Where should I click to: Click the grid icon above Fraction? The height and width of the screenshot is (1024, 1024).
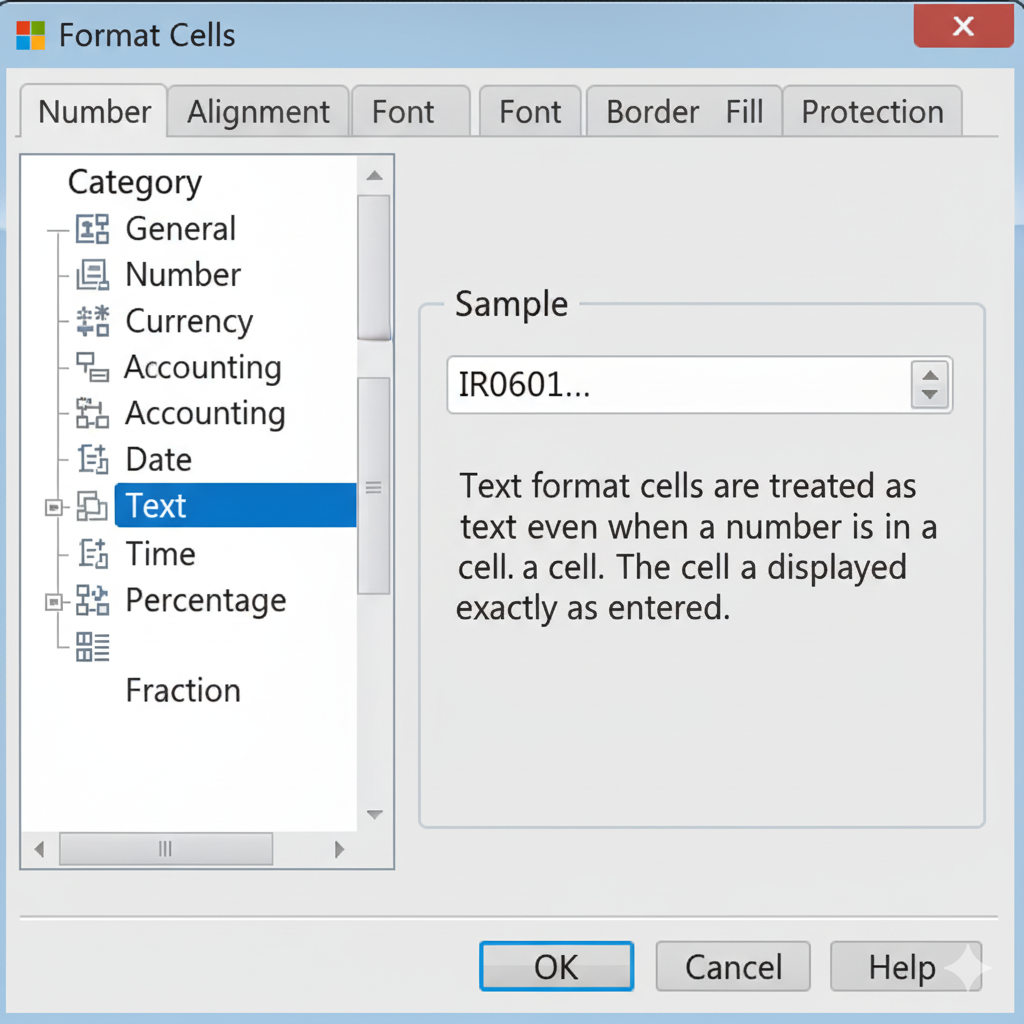[x=92, y=646]
